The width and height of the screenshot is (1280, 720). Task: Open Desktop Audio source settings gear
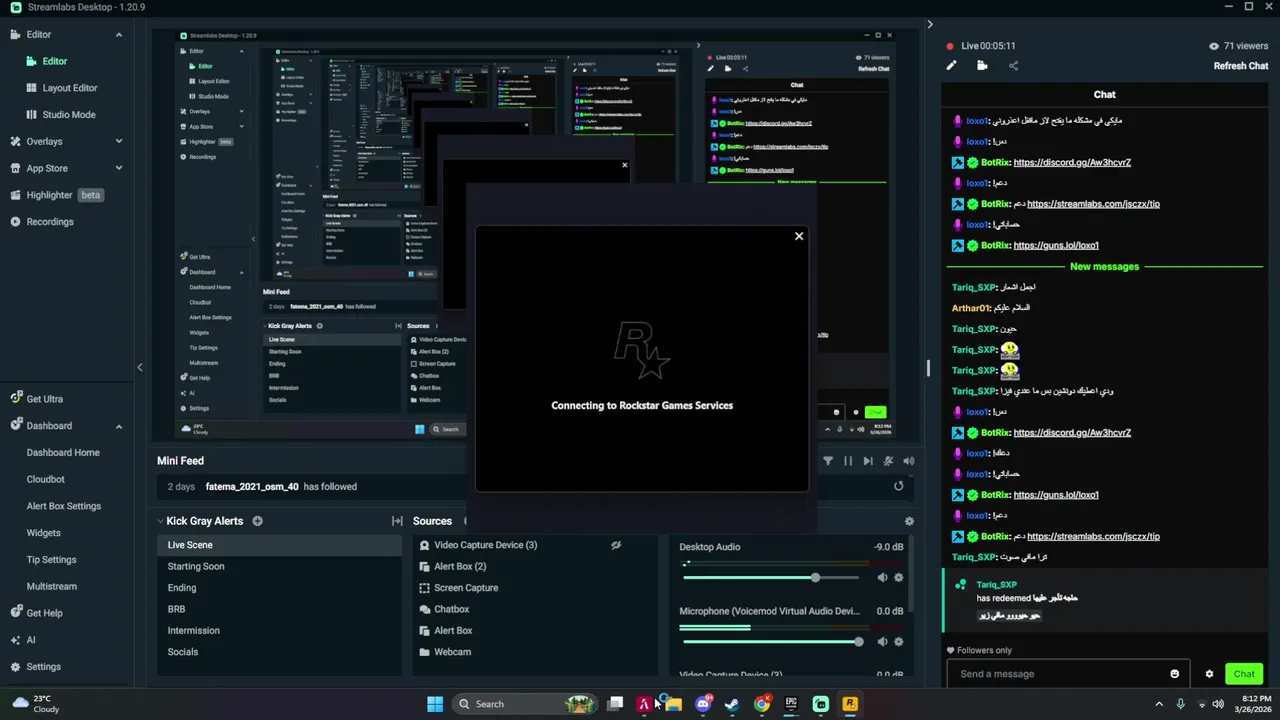coord(898,578)
